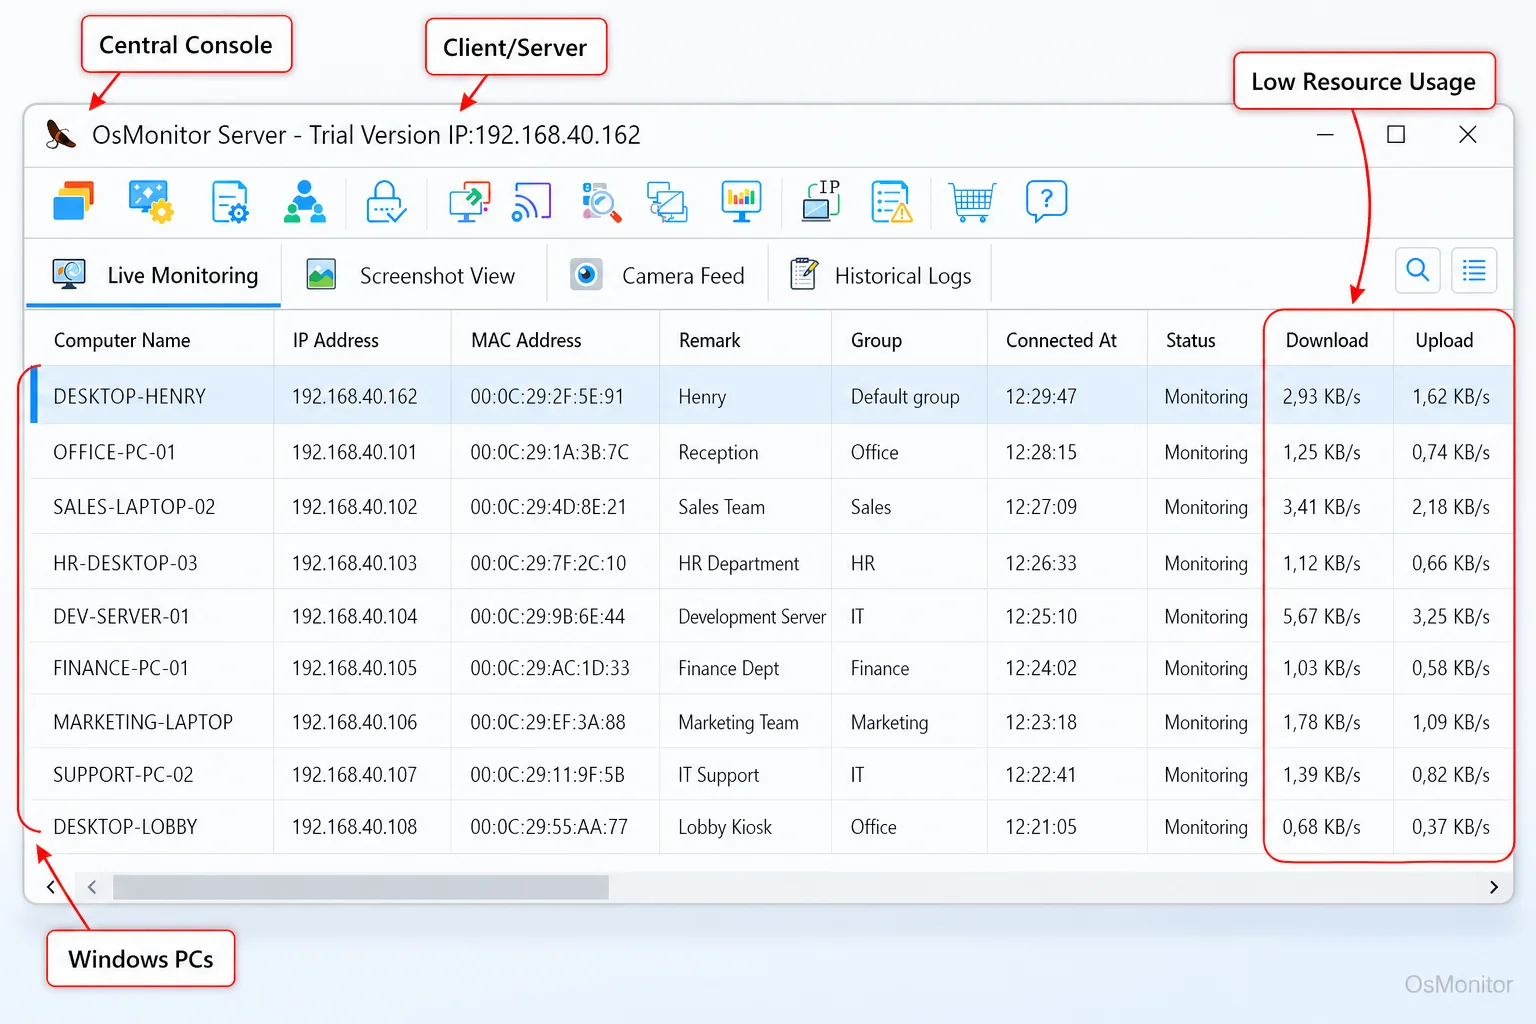
Task: Open the checklist with warning triangle icon
Action: [x=892, y=201]
